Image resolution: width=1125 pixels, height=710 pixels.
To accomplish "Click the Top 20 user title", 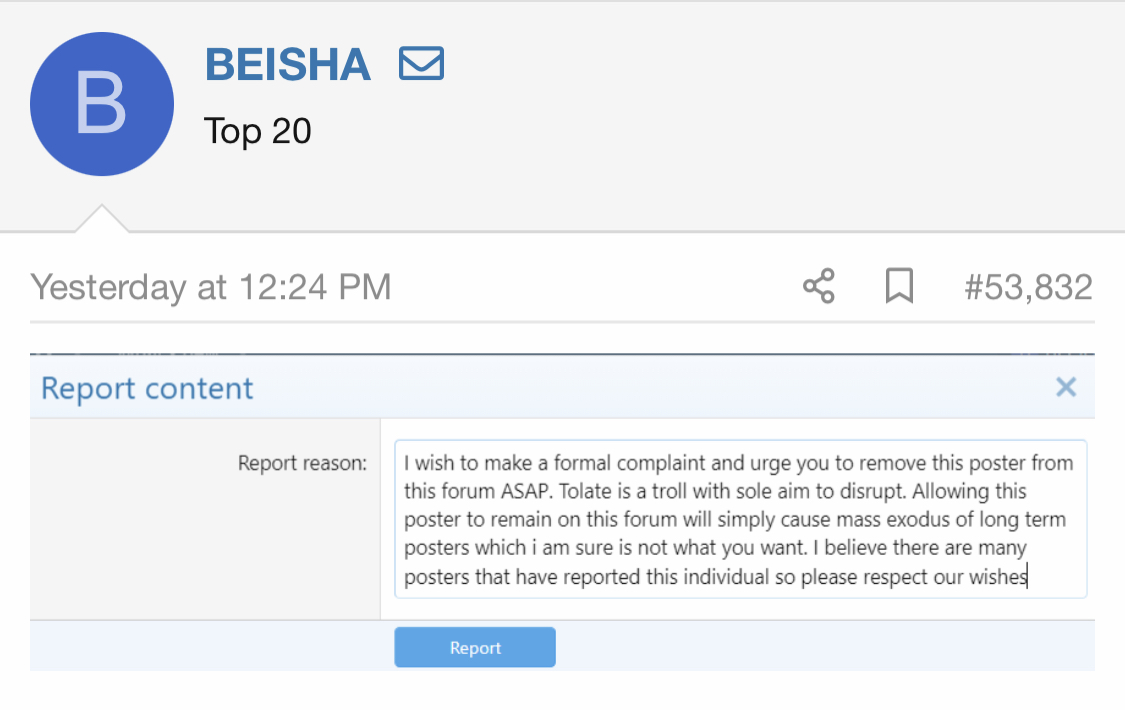I will [258, 131].
